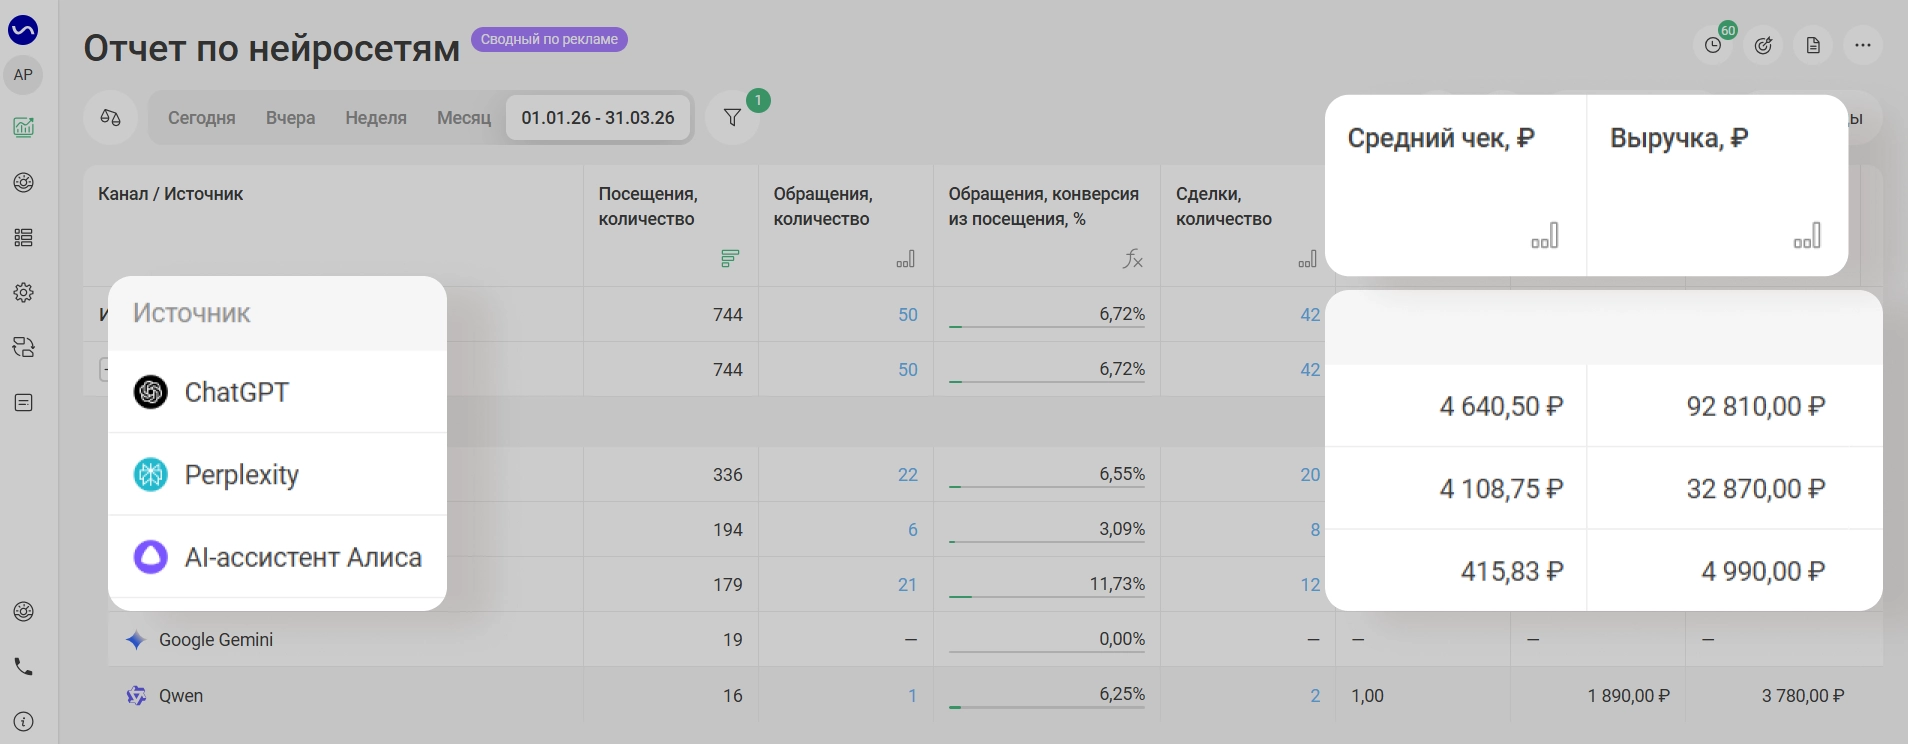
Task: Click the three-dots more options button
Action: pos(1862,45)
